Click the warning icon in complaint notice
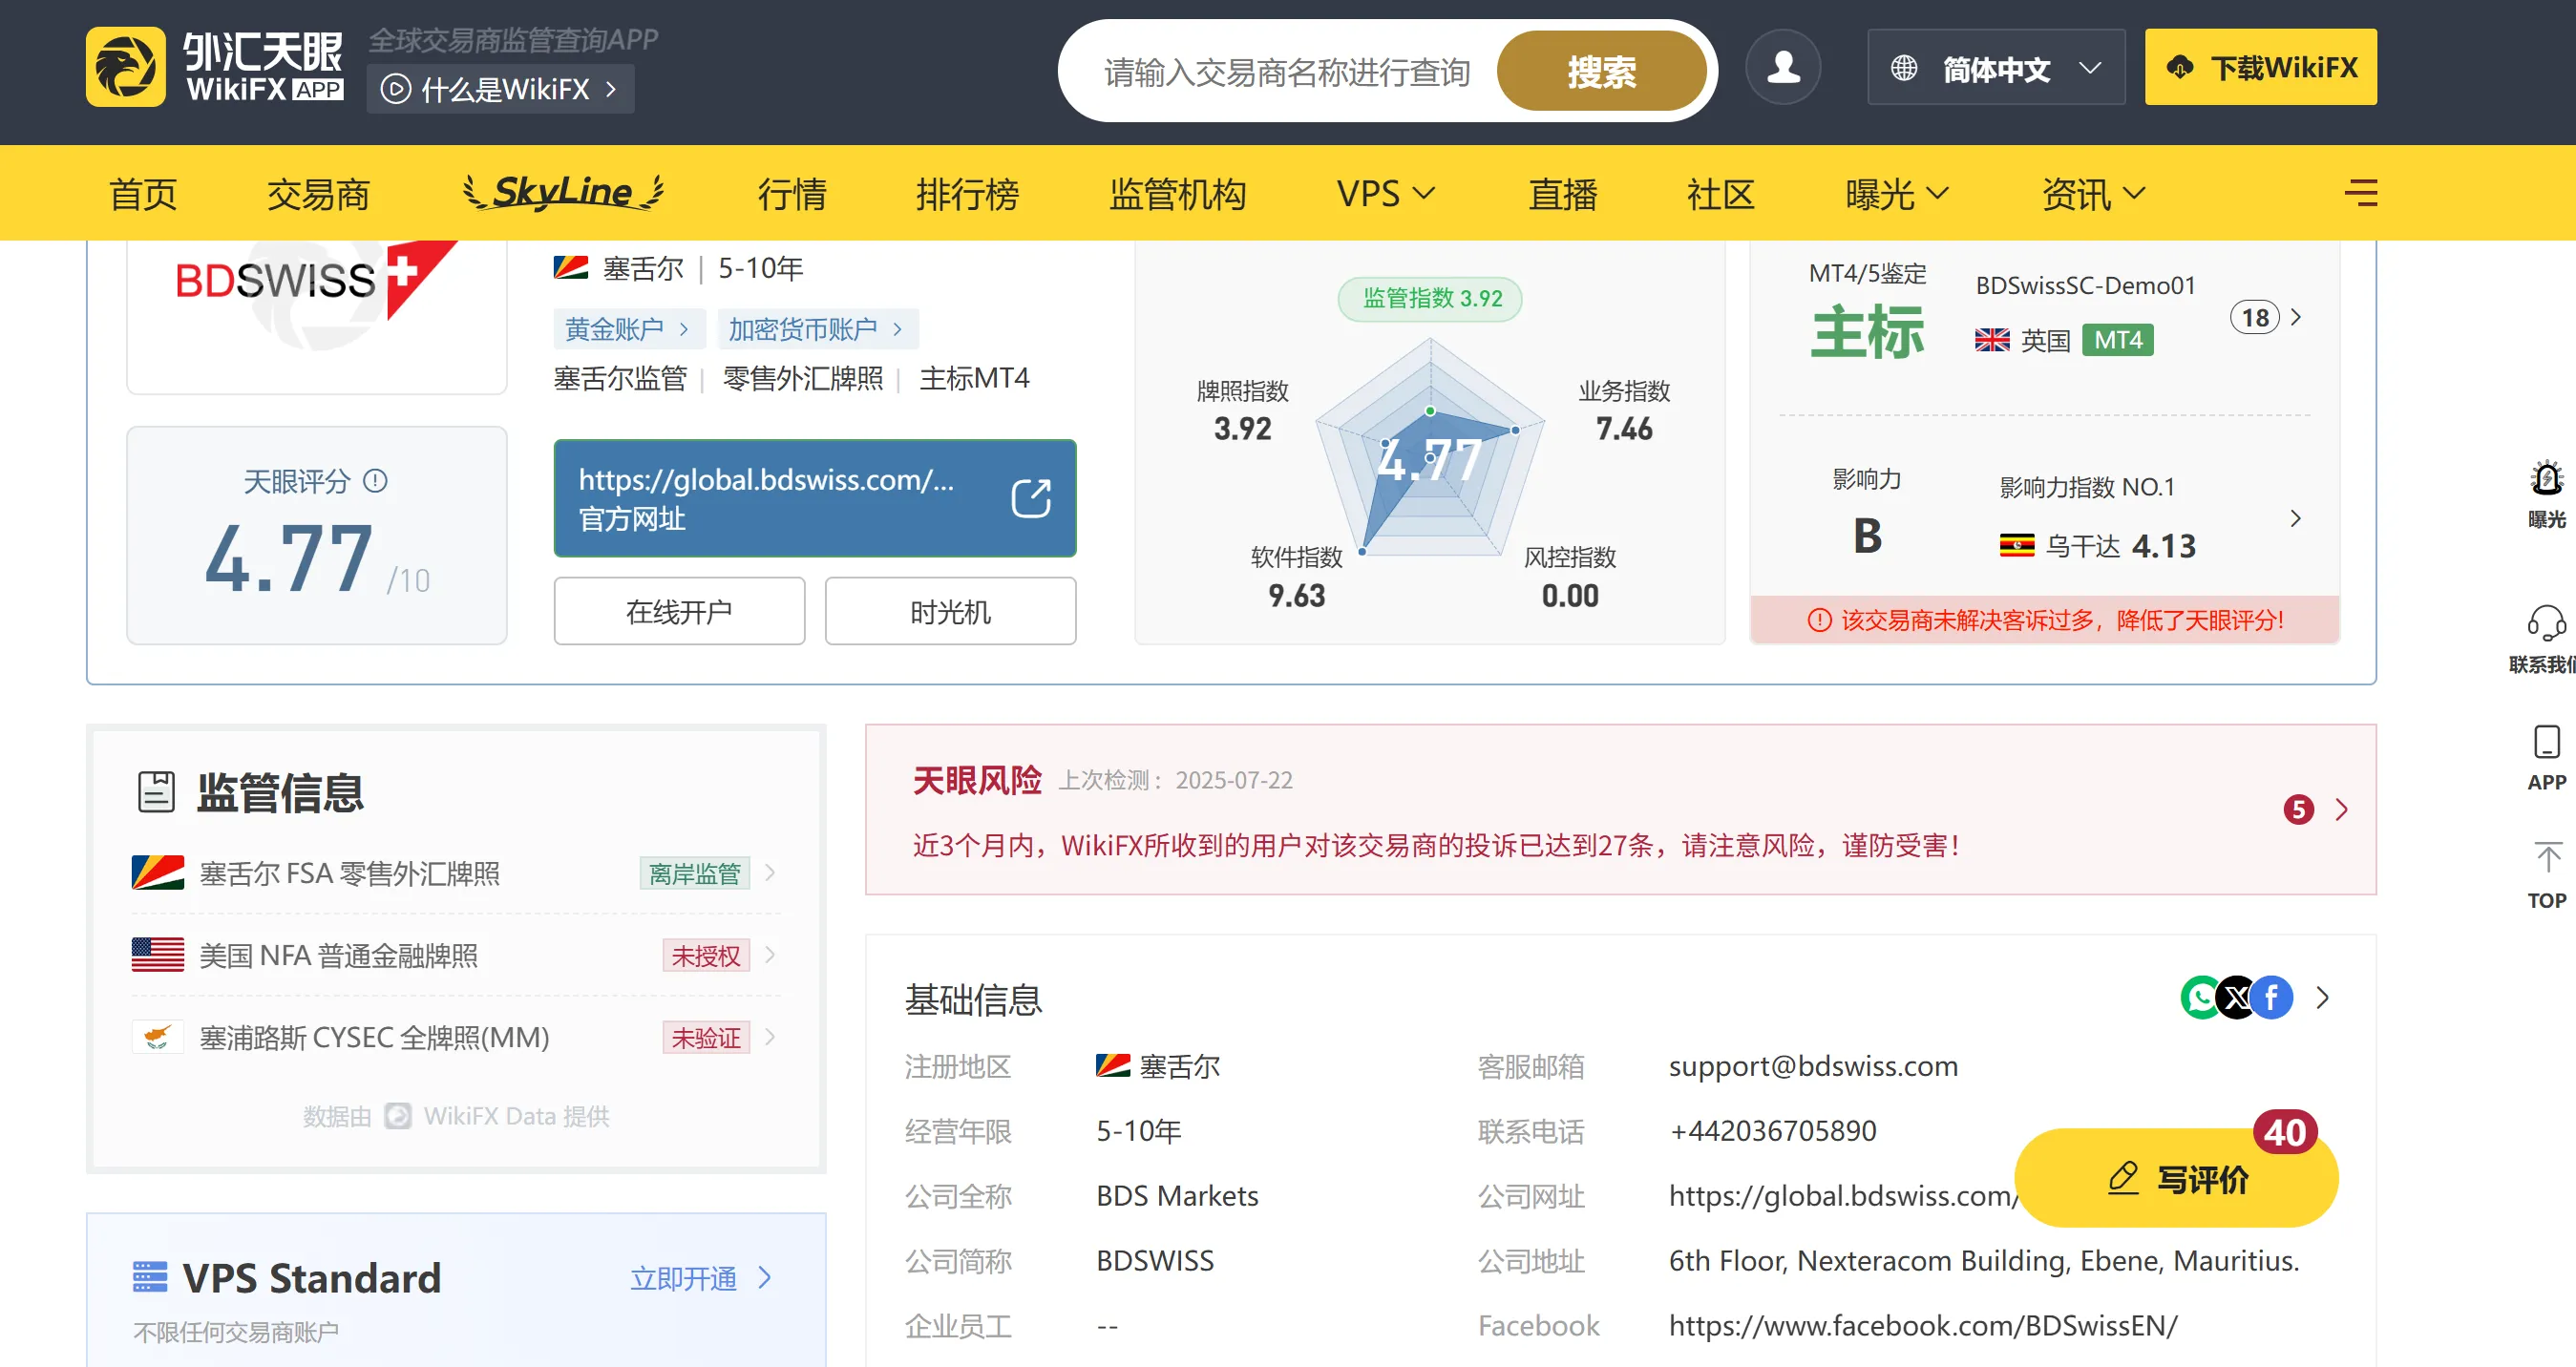Screen dimensions: 2576x1367 click(x=1819, y=620)
